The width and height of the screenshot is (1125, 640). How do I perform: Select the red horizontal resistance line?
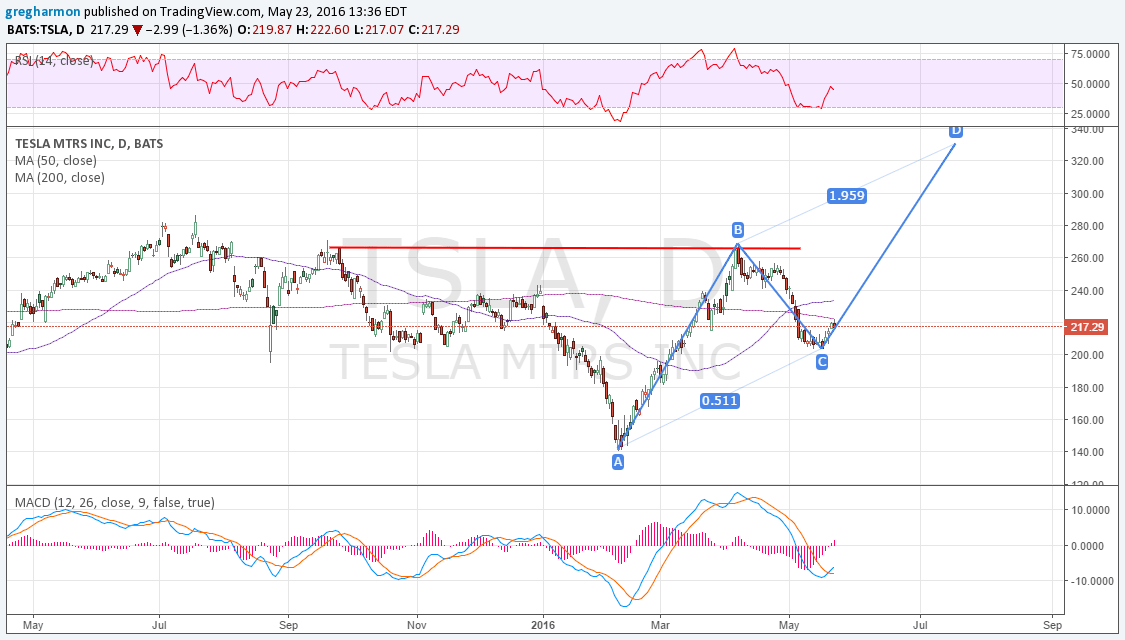tap(565, 248)
